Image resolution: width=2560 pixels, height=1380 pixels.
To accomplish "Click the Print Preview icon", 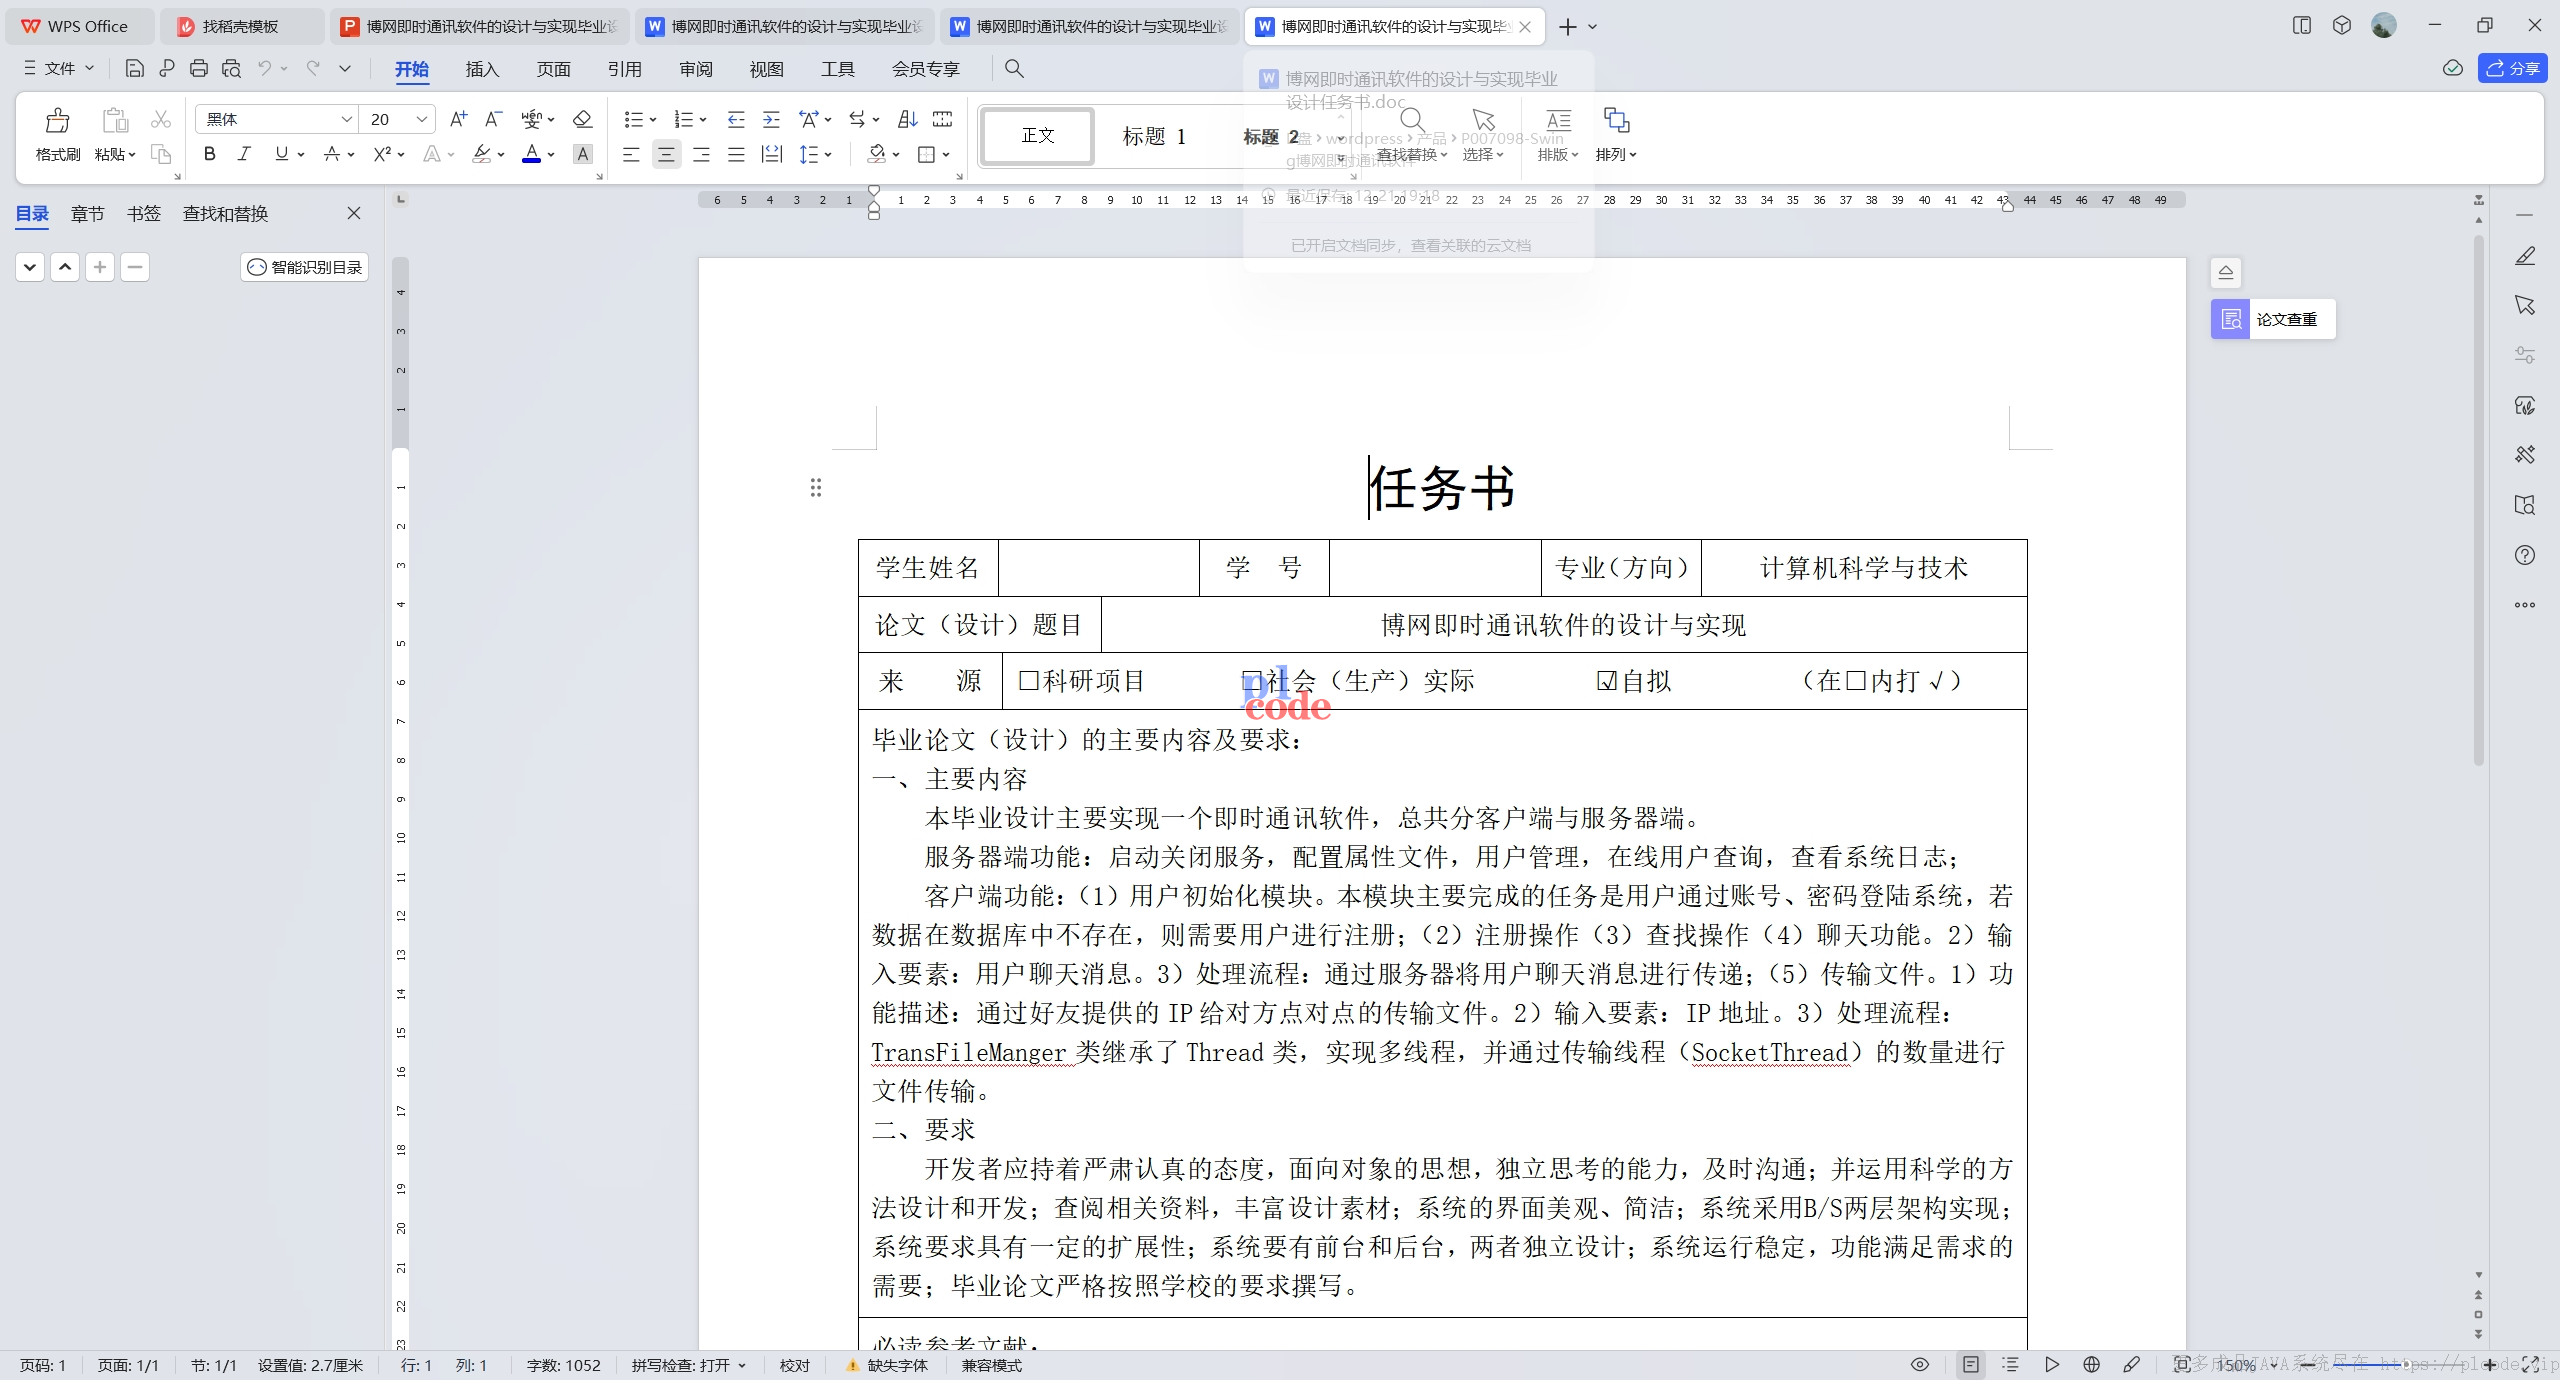I will tap(232, 68).
